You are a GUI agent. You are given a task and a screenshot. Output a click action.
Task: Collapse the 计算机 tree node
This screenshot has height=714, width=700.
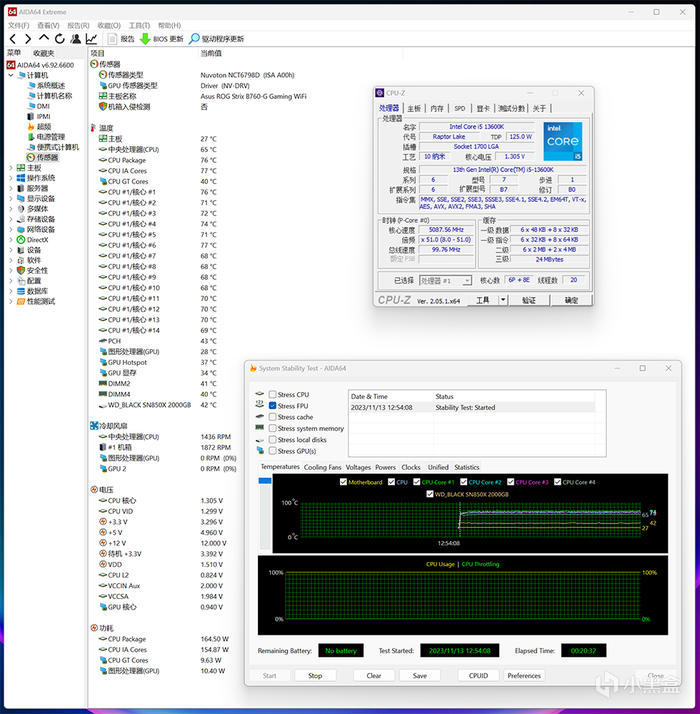coord(11,75)
